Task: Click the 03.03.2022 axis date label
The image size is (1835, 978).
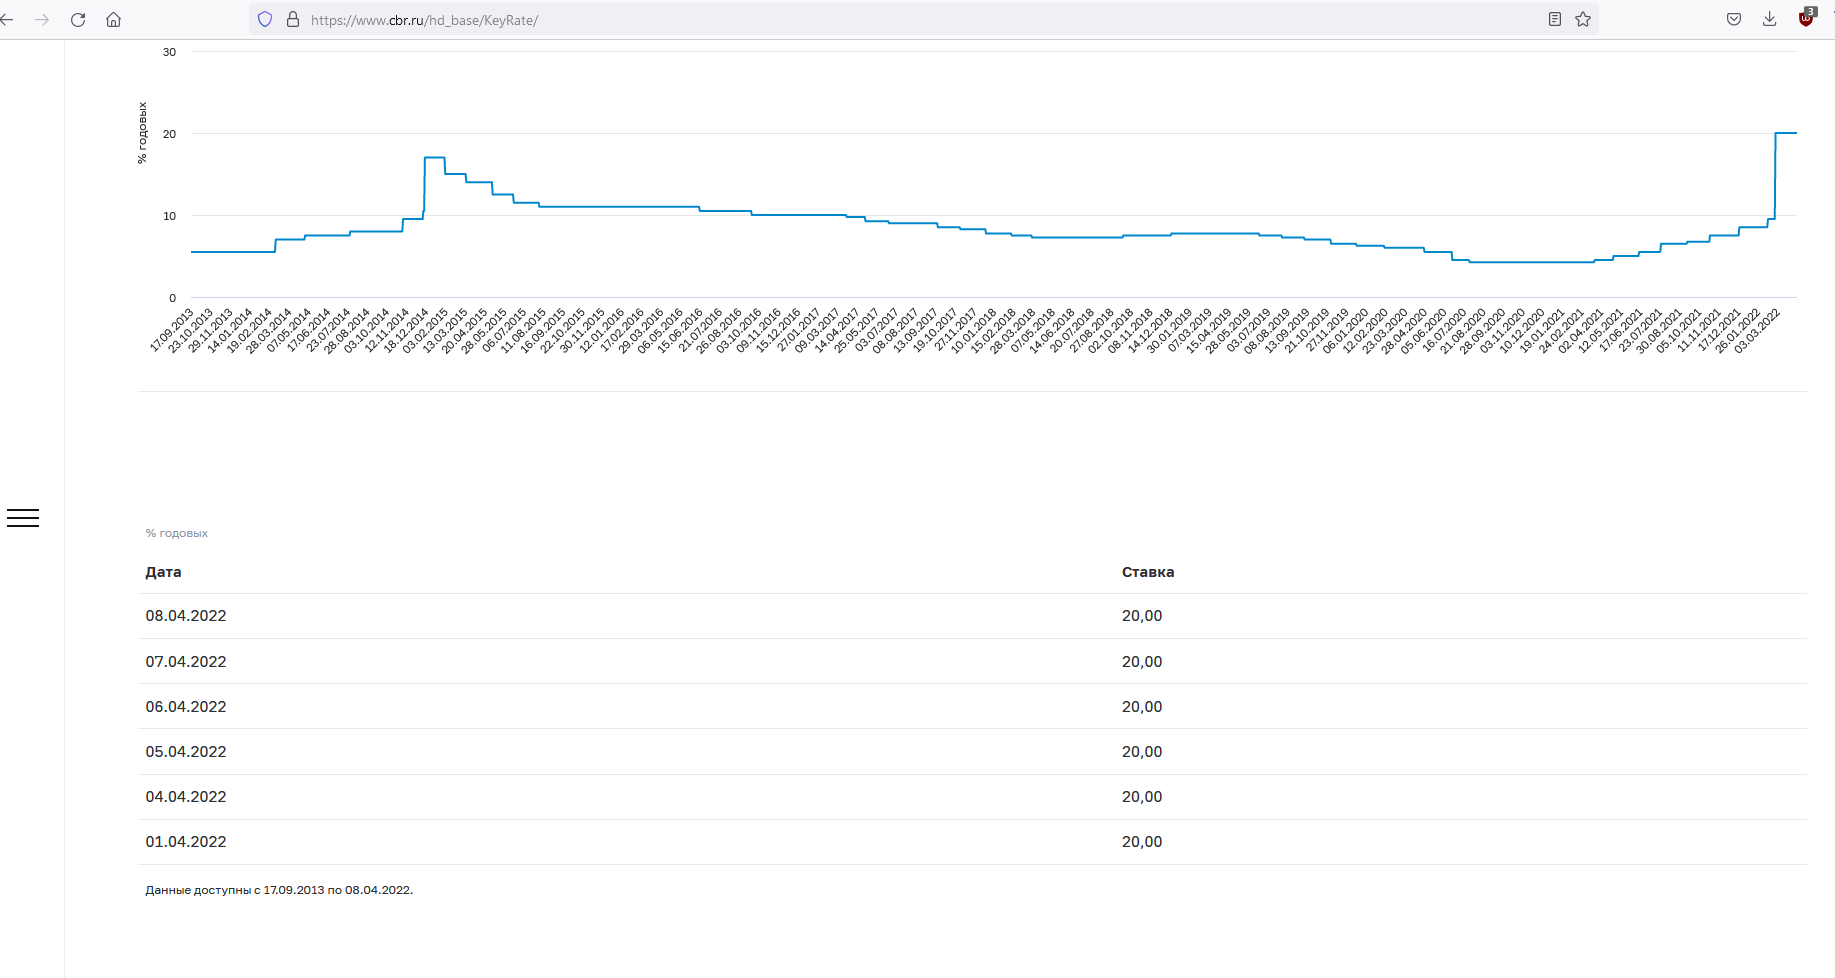Action: point(1758,331)
